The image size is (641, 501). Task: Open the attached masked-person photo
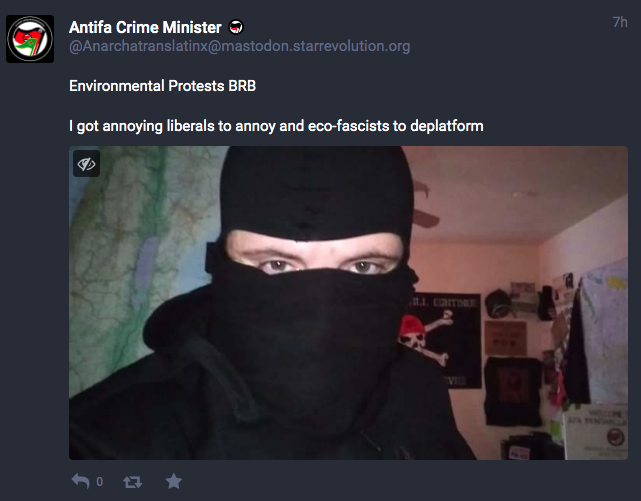point(348,303)
